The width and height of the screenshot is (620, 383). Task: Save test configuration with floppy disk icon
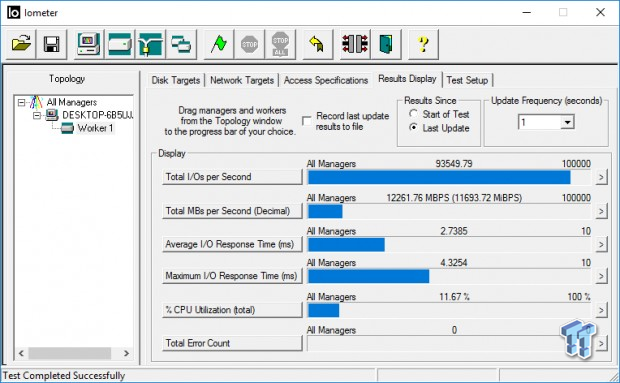52,44
